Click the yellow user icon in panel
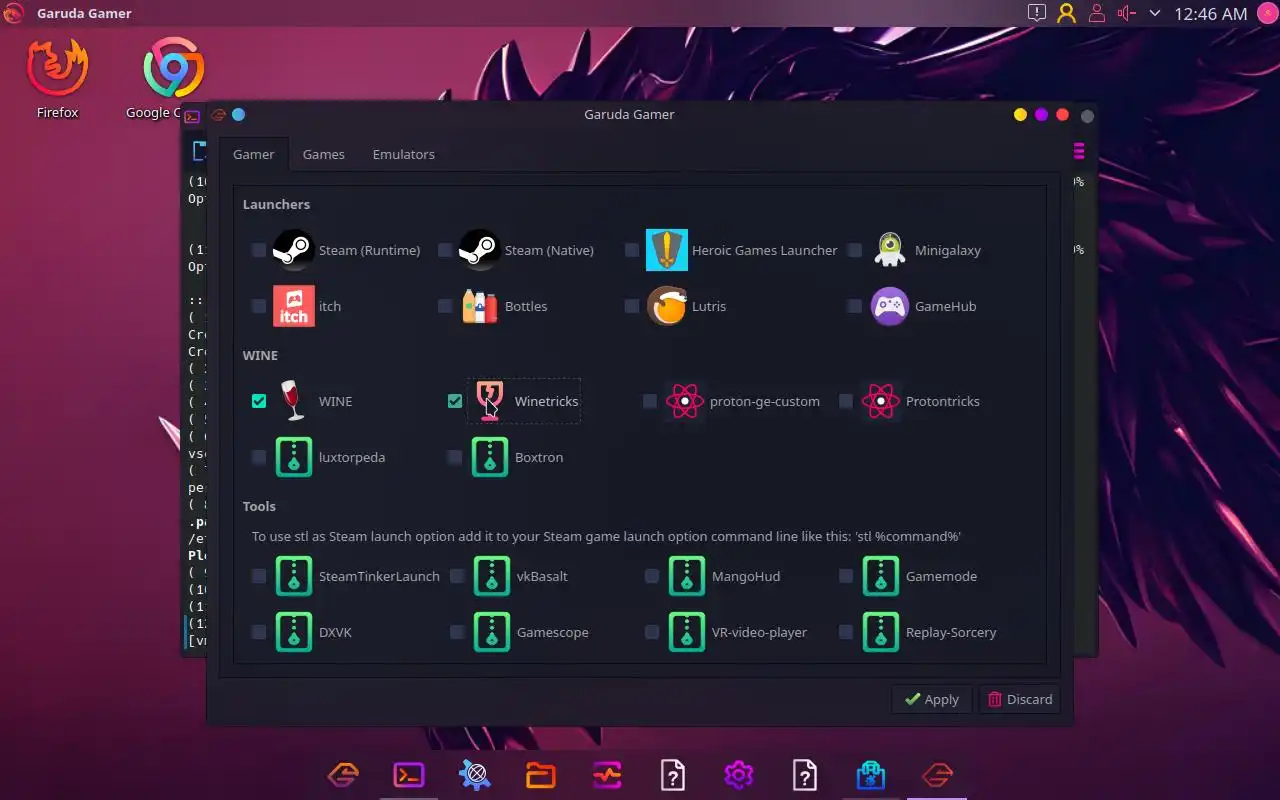The width and height of the screenshot is (1280, 800). tap(1067, 13)
